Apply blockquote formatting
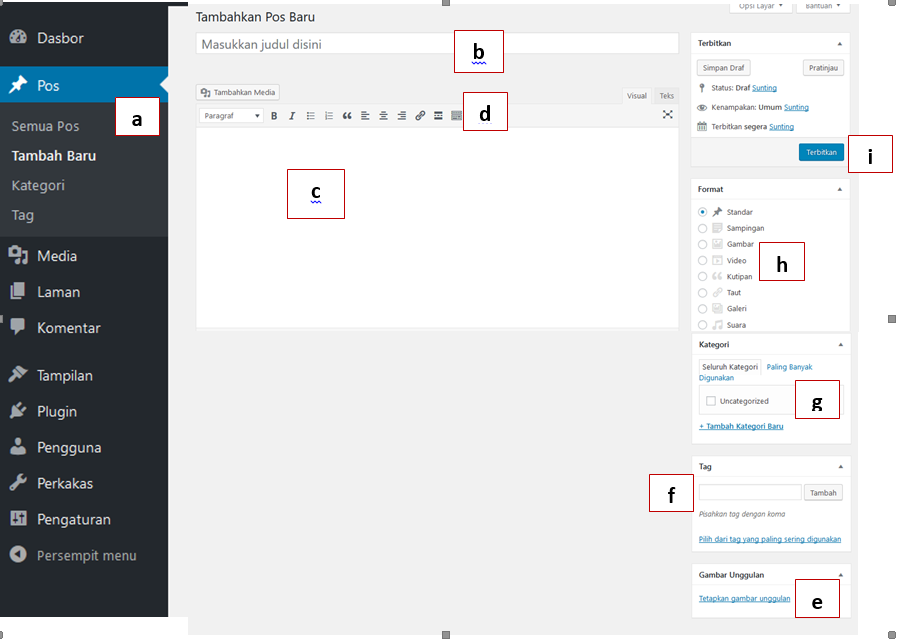The height and width of the screenshot is (642, 920). click(347, 116)
